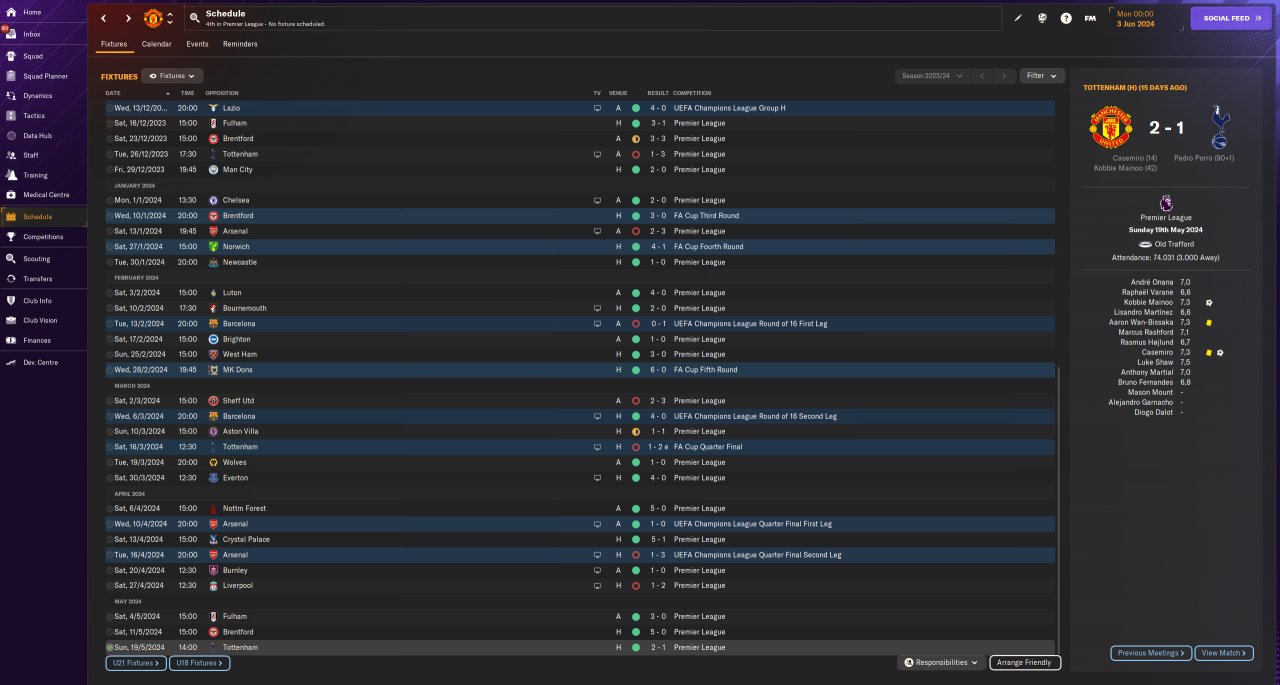
Task: Open the Season 2023/24 dropdown
Action: click(933, 76)
